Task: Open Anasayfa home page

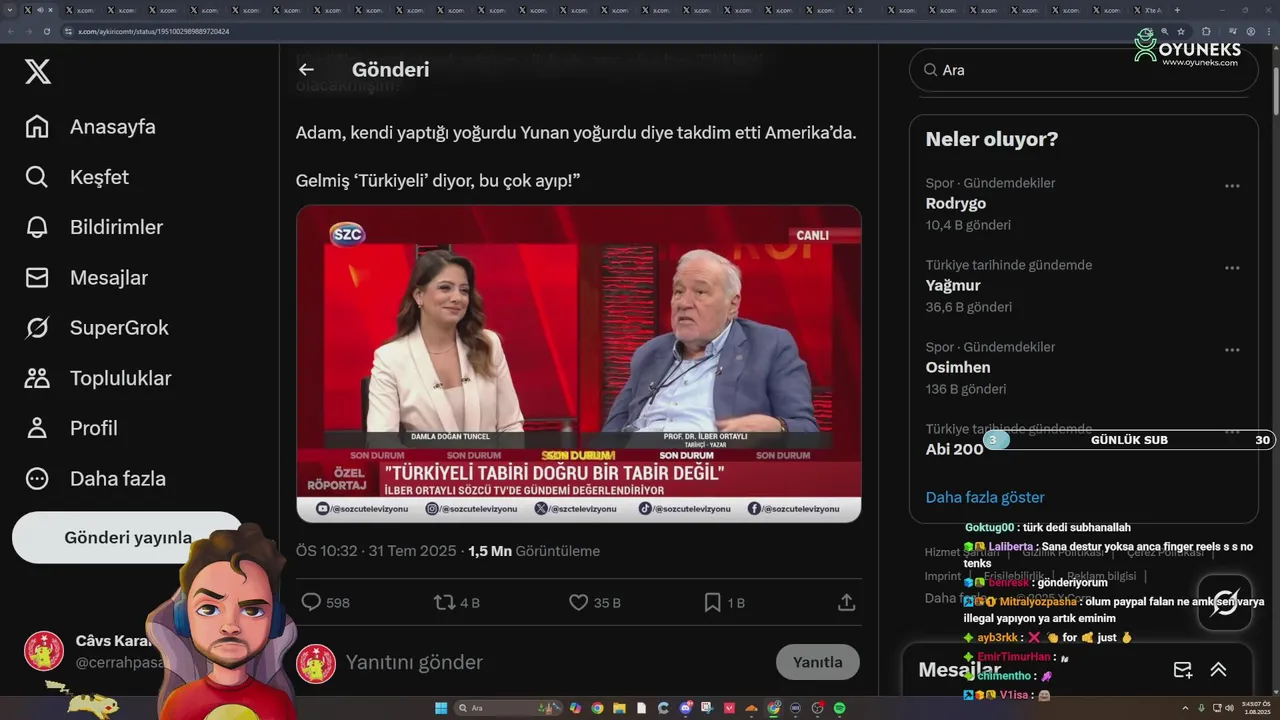Action: click(x=90, y=127)
